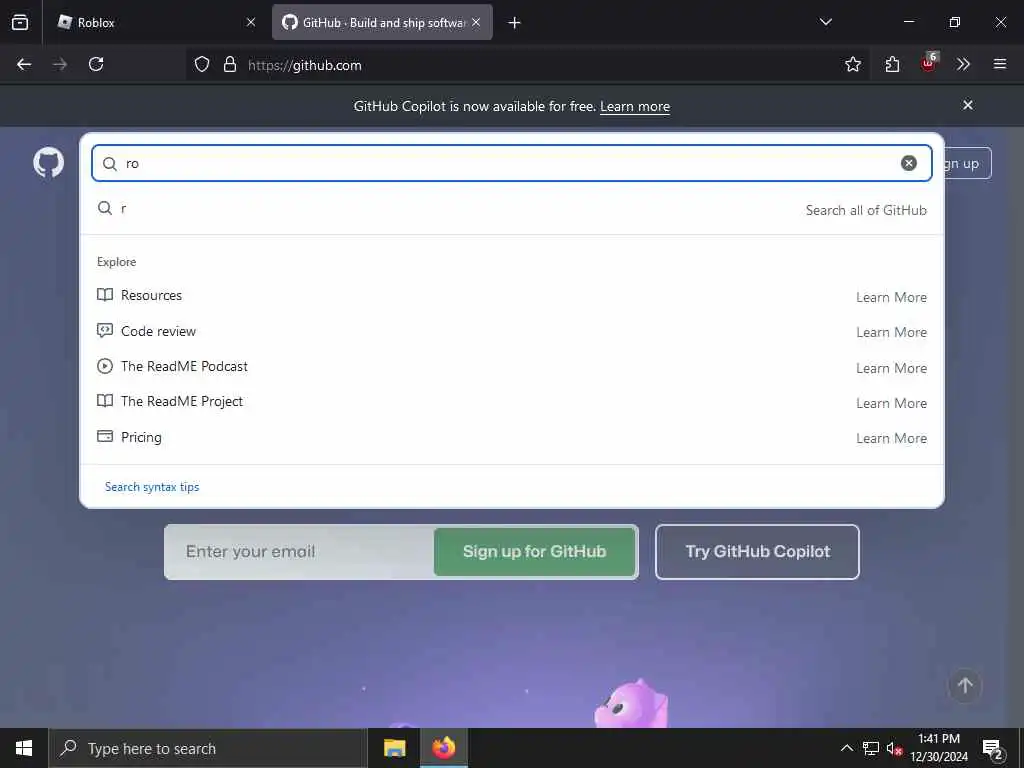Open the tracking protection shield icon
Screen dimensions: 1024x768
pos(202,64)
